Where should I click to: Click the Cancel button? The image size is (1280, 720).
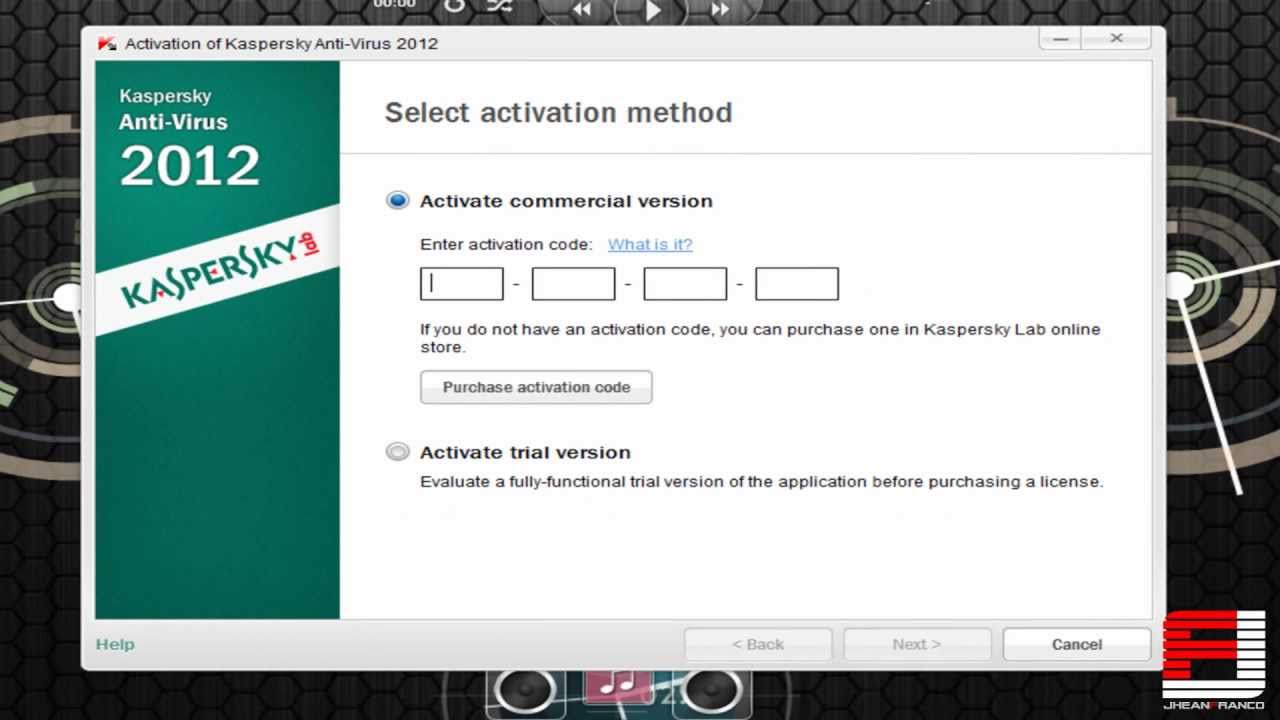coord(1077,644)
